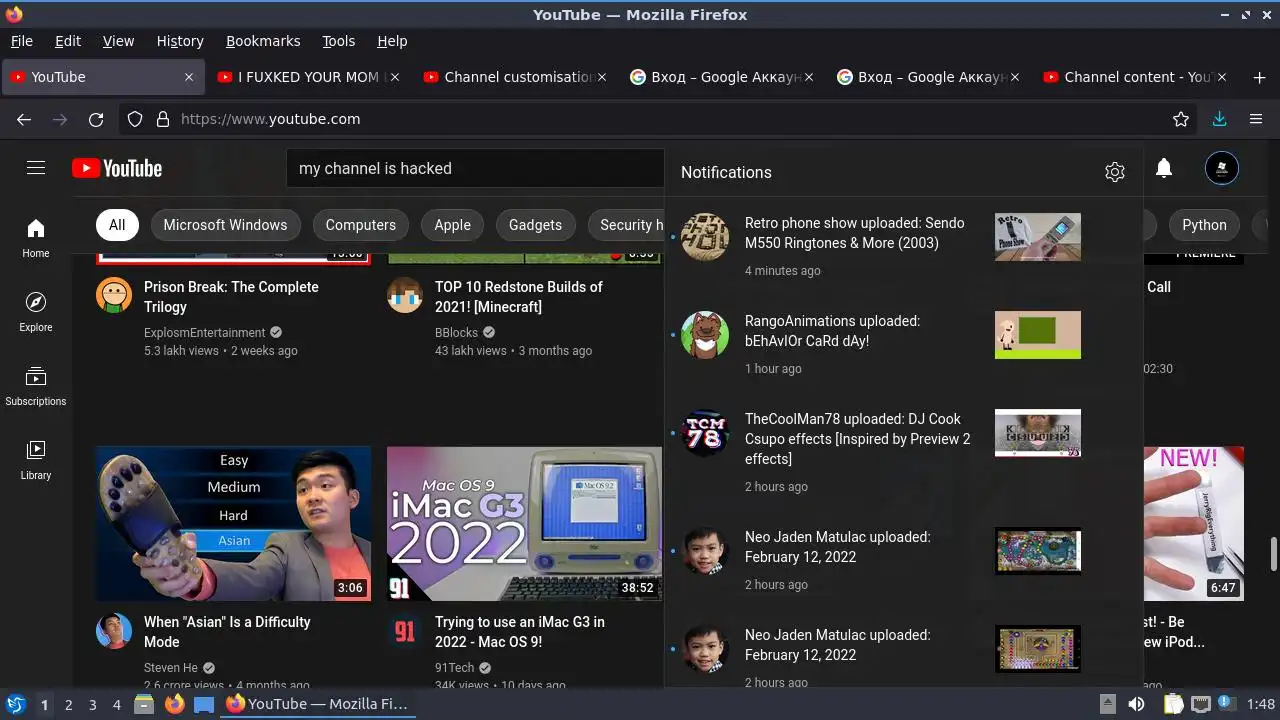This screenshot has height=720, width=1280.
Task: Open TheCoolMan78 avatar in notifications
Action: tap(705, 433)
